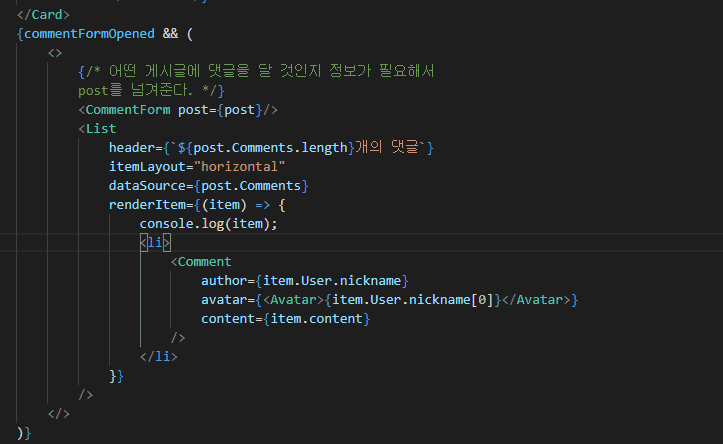Click the 개의 댓글 text in header
This screenshot has width=723, height=444.
point(389,147)
